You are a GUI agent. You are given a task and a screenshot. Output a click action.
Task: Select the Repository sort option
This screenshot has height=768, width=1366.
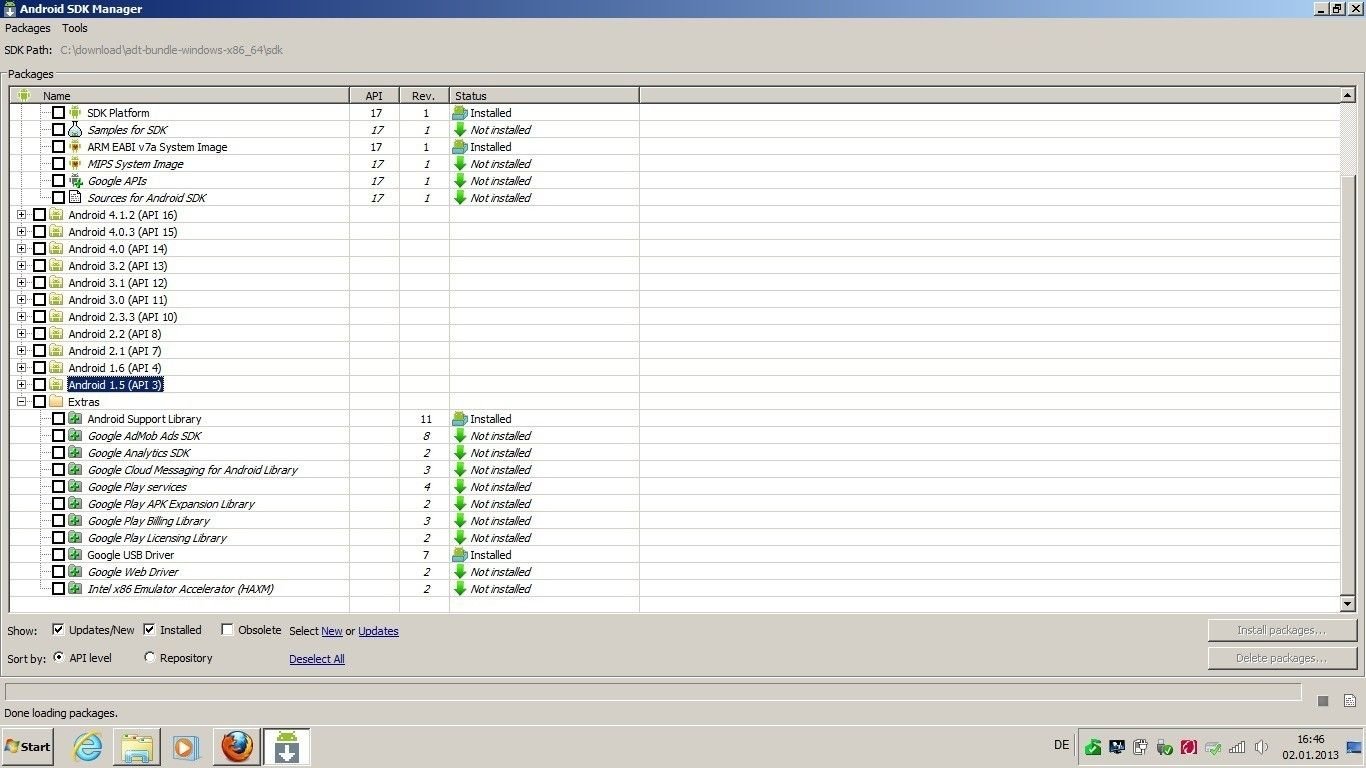pos(150,658)
